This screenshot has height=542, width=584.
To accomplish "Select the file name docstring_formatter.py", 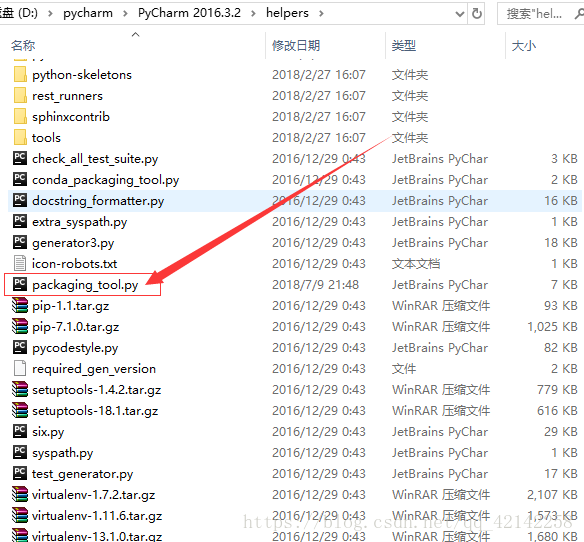I will 98,201.
